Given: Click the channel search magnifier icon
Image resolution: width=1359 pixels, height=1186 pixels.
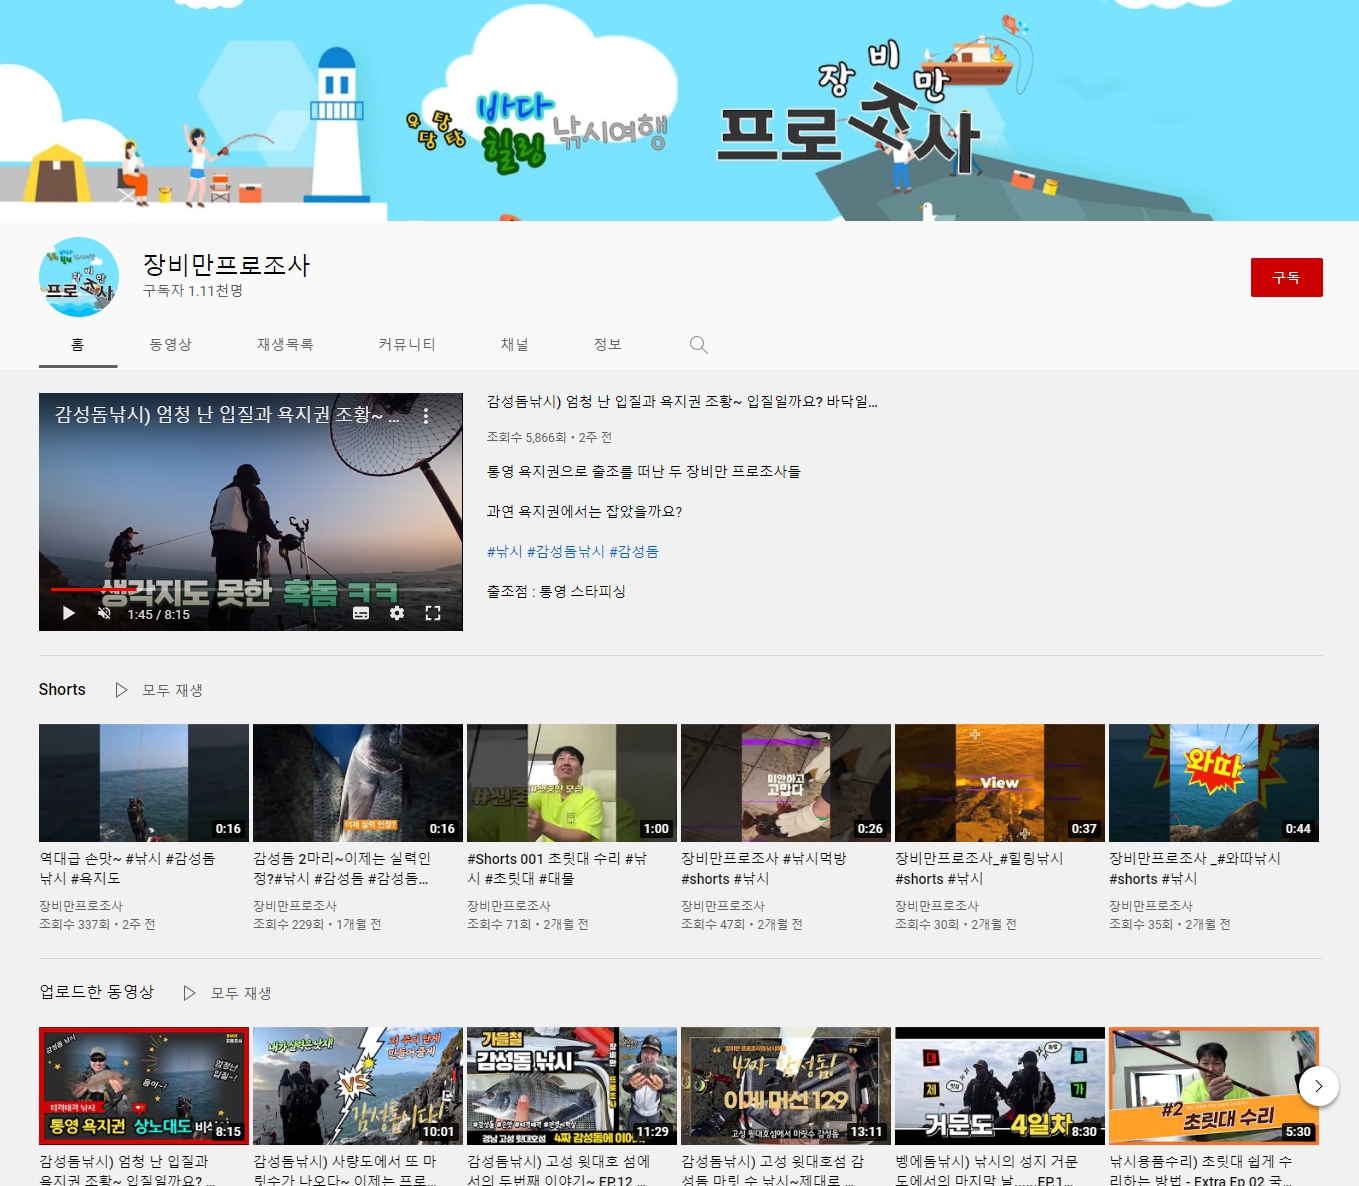Looking at the screenshot, I should click(x=698, y=345).
